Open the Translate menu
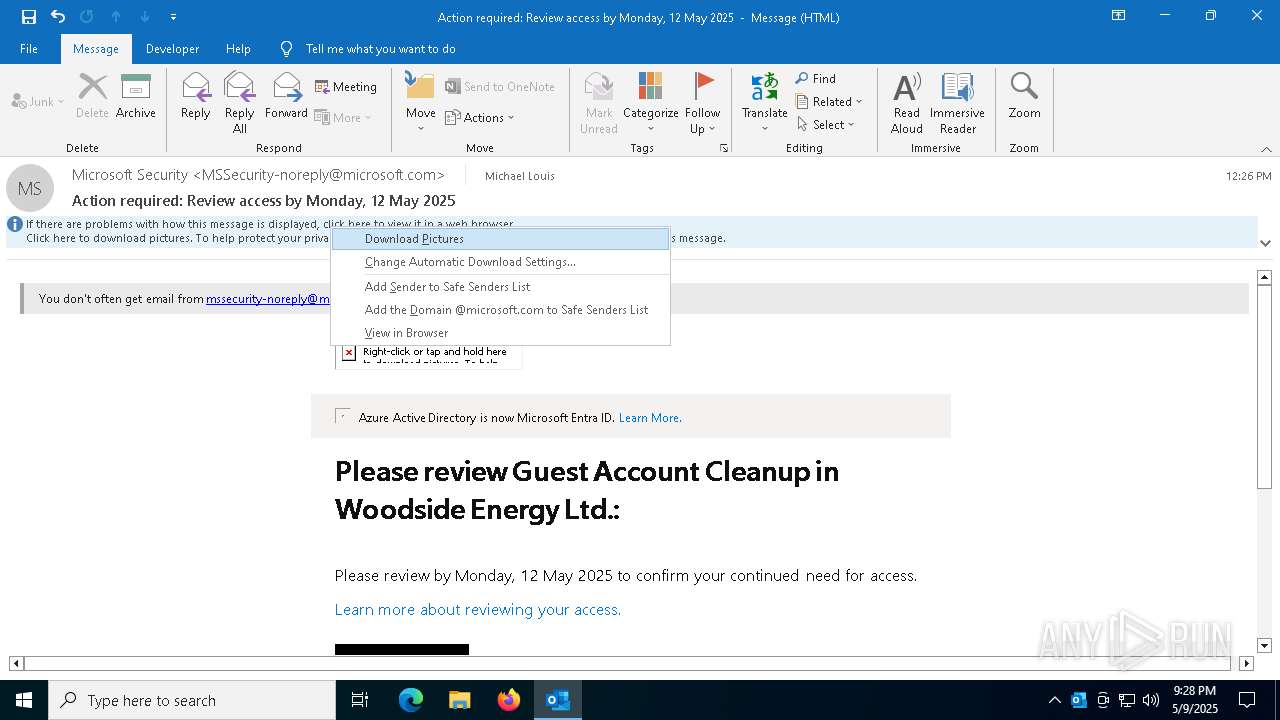Screen dimensions: 1280x720 click(x=765, y=103)
